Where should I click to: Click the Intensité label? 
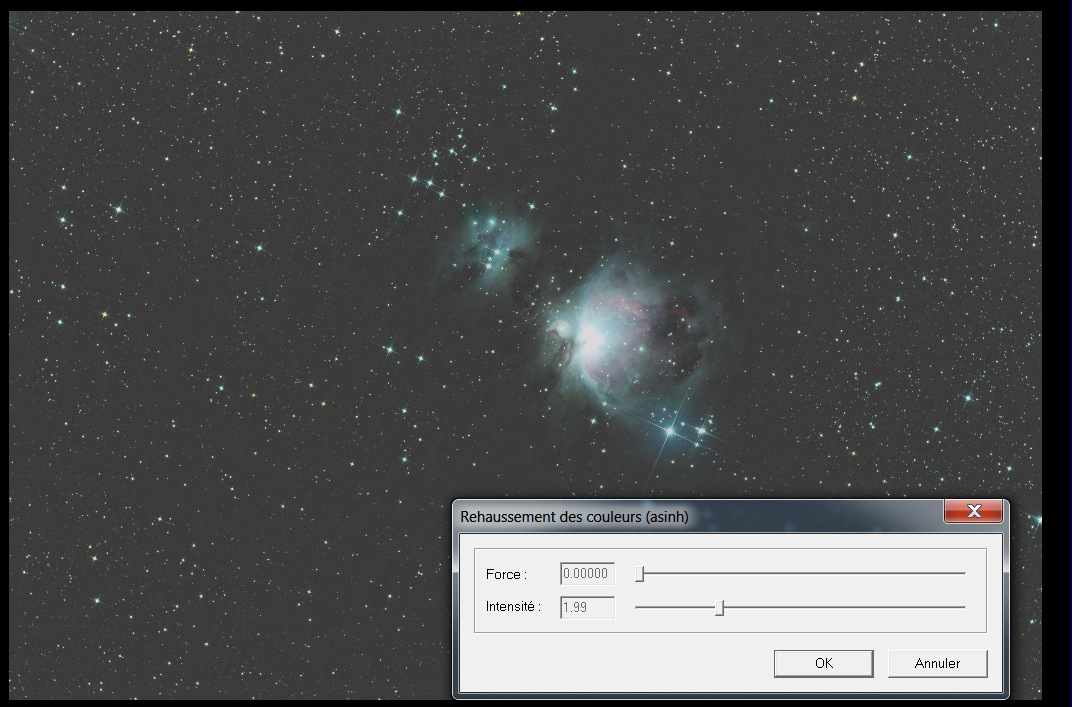coord(513,607)
